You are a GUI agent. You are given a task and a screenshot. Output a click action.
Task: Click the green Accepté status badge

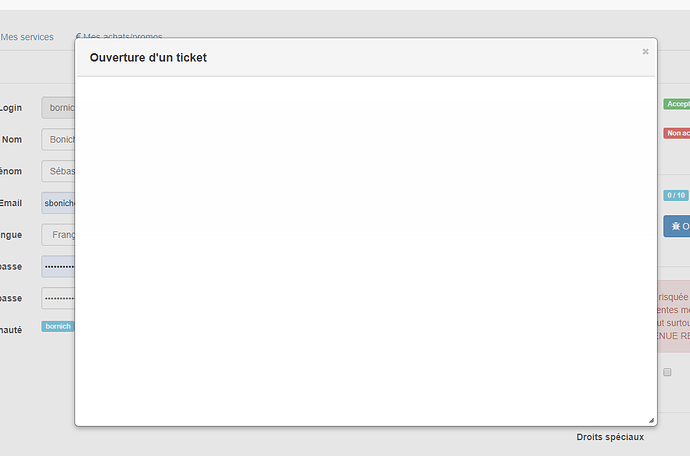(x=677, y=104)
